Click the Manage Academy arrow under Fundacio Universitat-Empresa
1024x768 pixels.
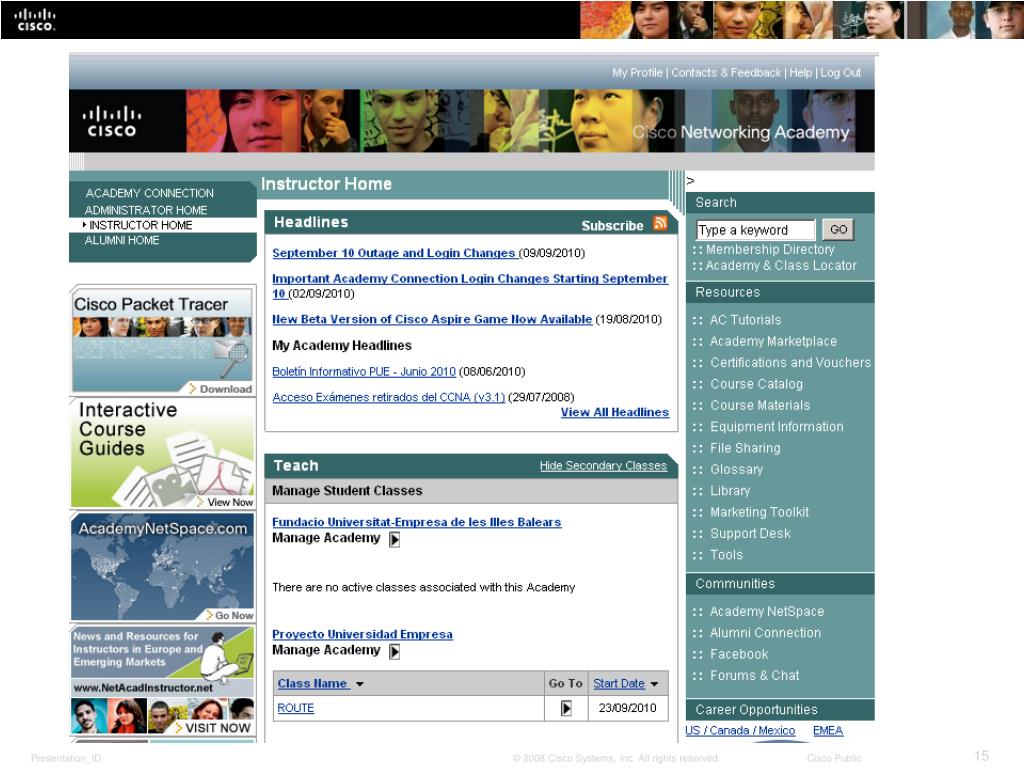point(394,539)
